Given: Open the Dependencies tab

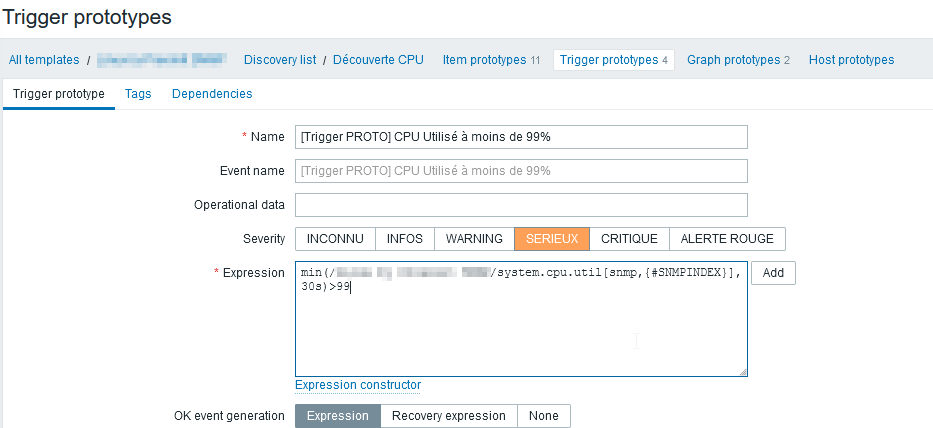Looking at the screenshot, I should click(212, 94).
